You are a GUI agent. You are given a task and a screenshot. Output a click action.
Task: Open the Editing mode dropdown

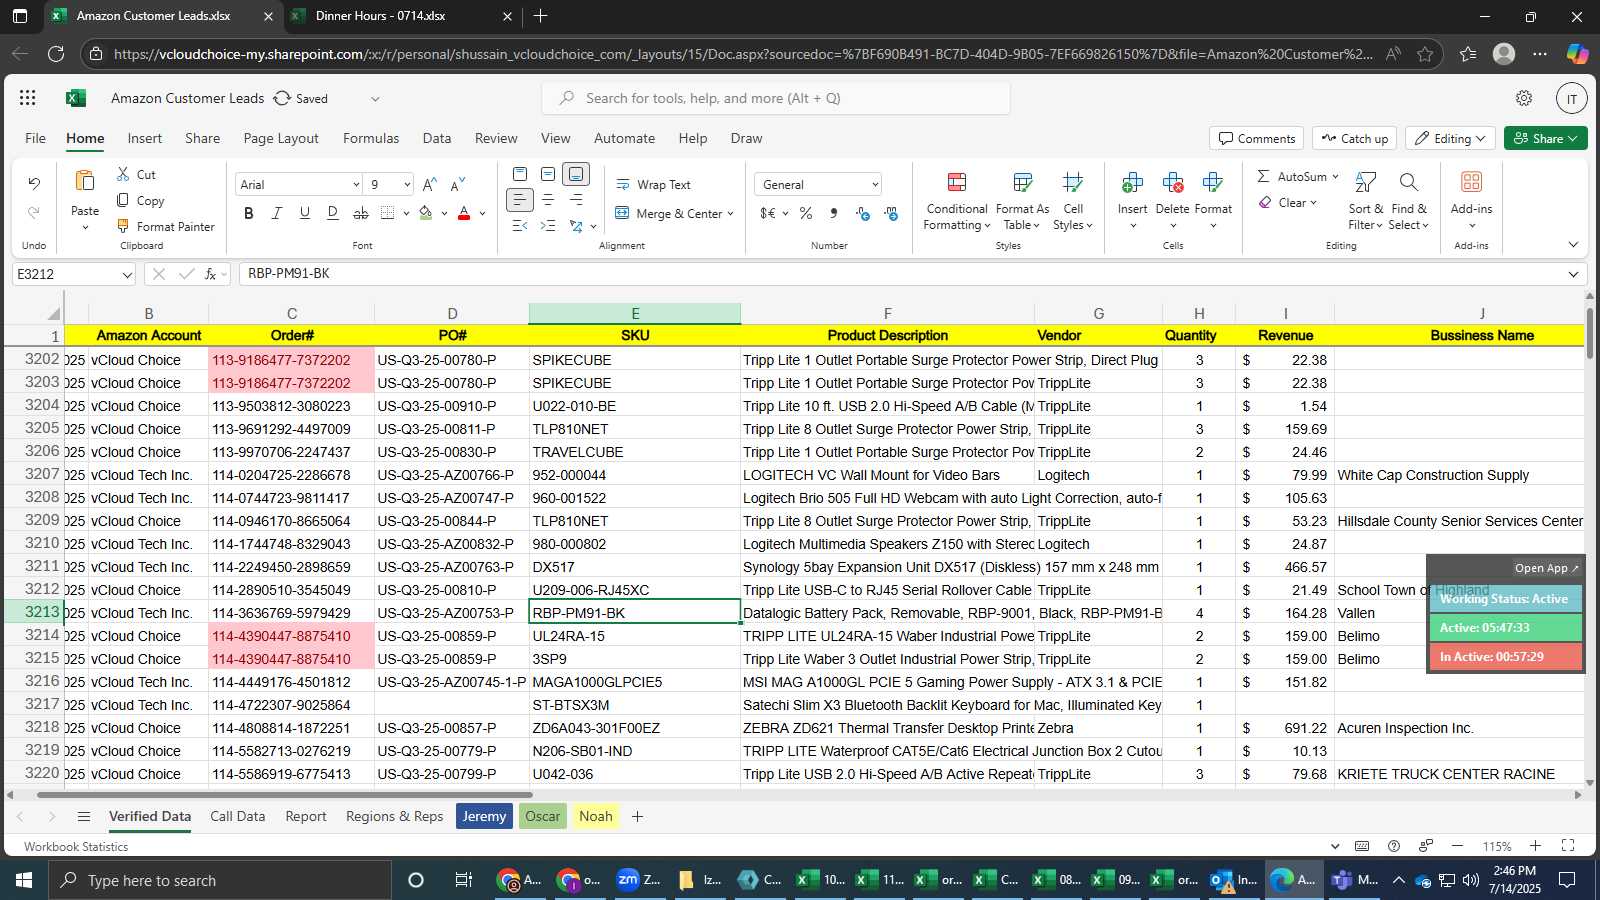(1450, 138)
